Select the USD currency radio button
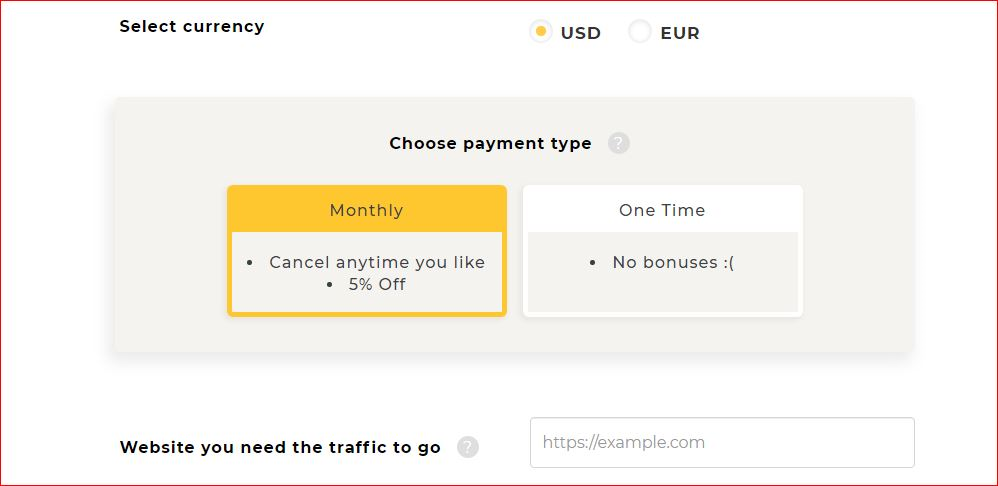Viewport: 998px width, 486px height. pos(541,31)
